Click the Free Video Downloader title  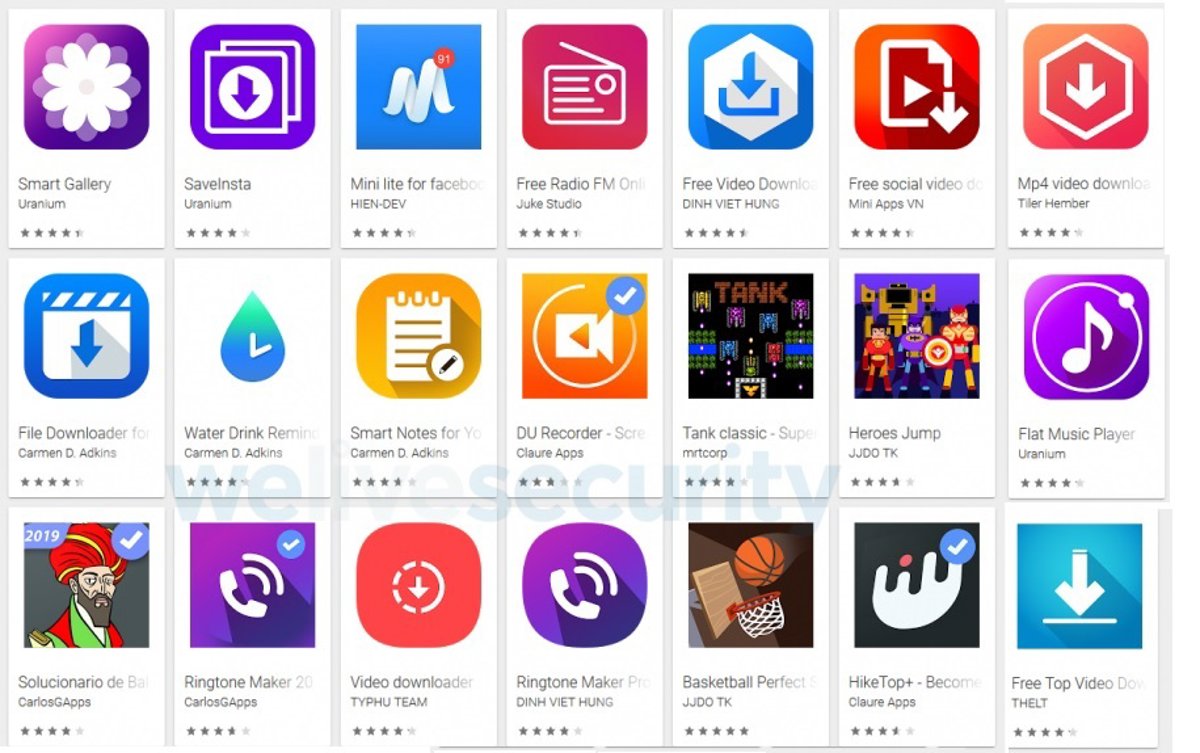[x=750, y=184]
